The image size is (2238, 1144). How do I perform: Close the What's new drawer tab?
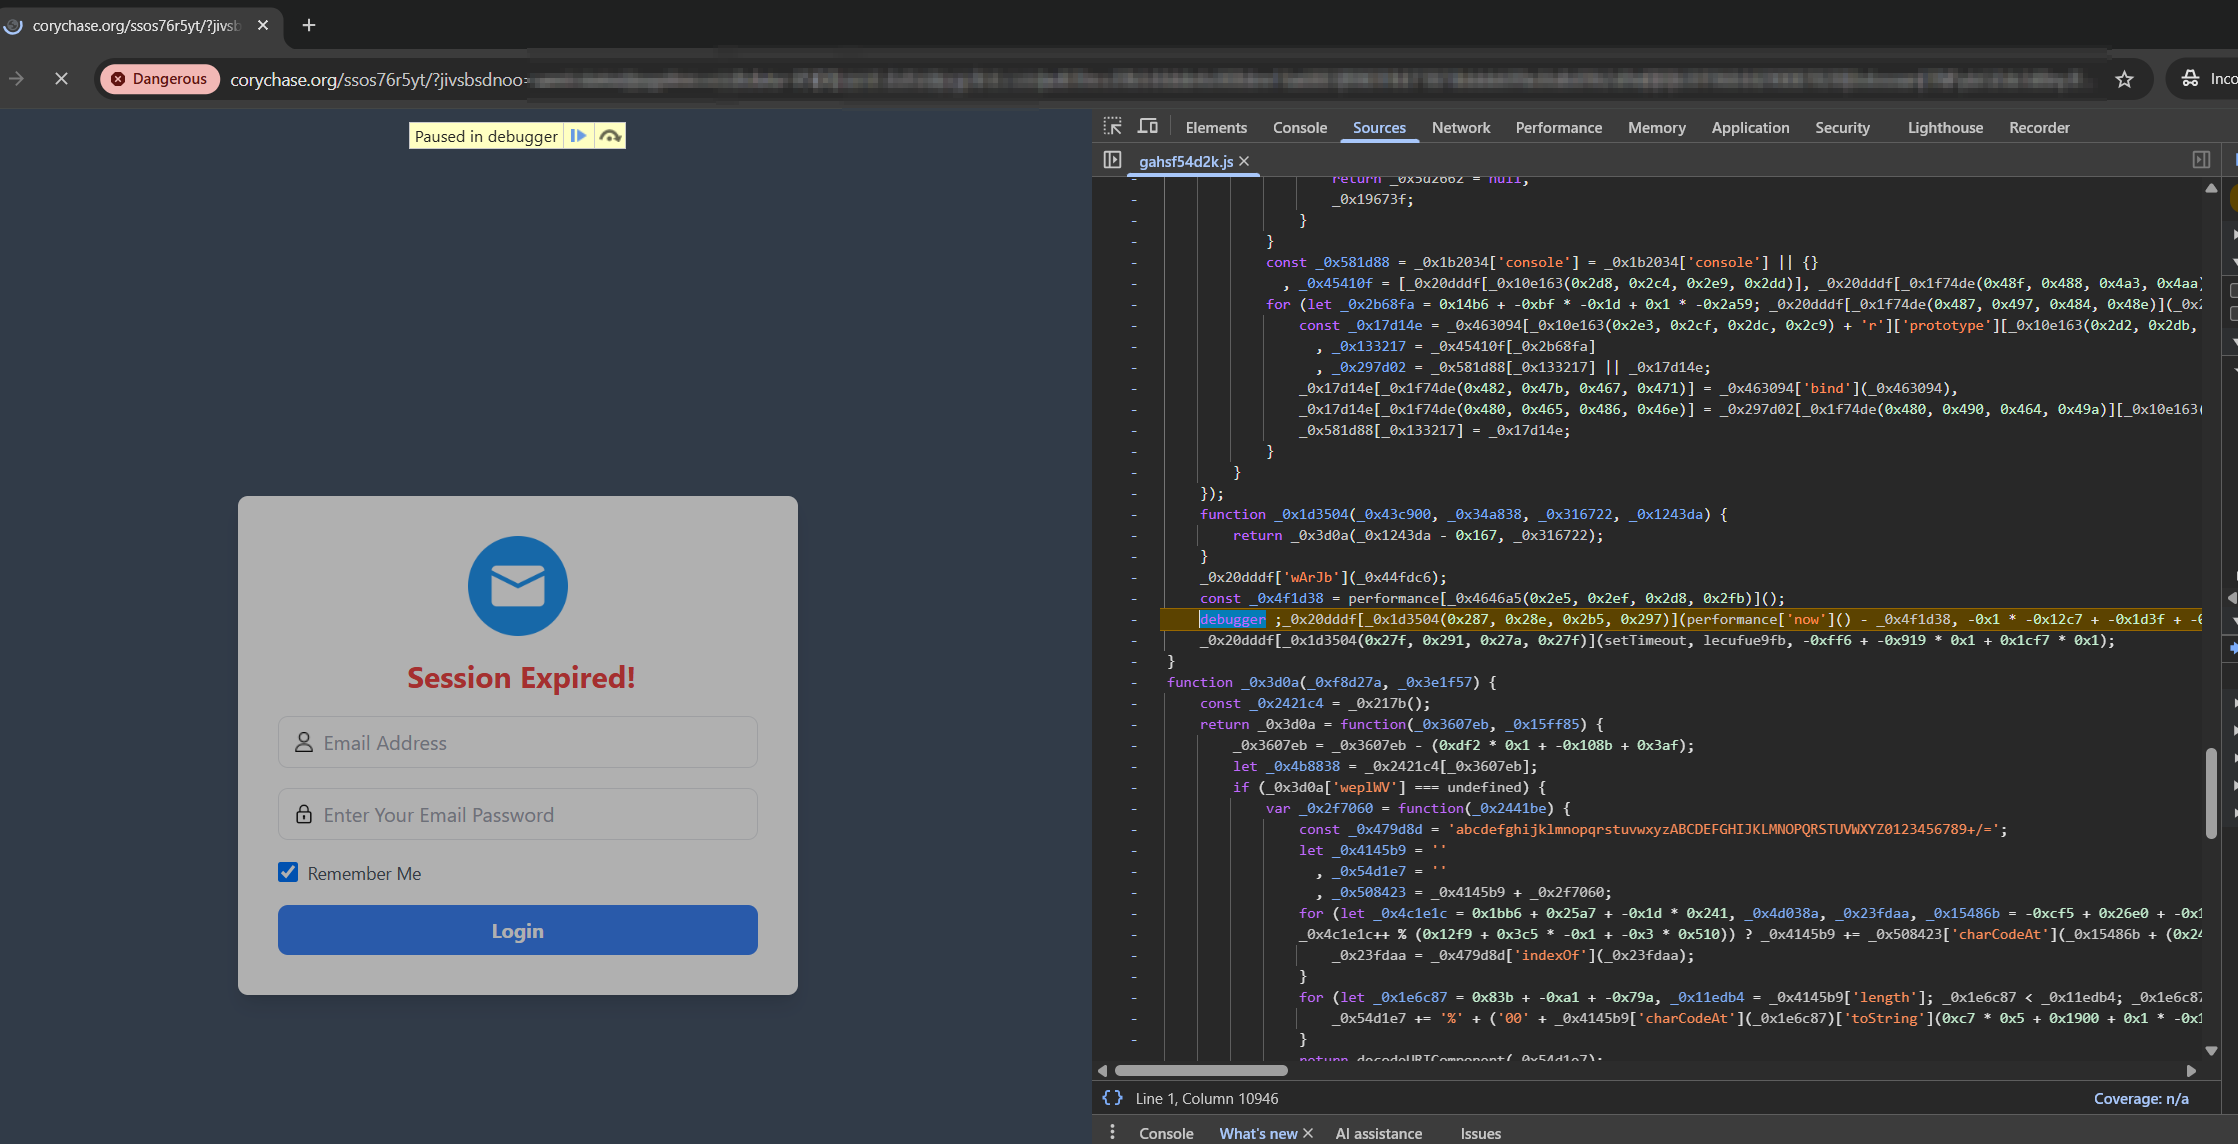[1308, 1133]
